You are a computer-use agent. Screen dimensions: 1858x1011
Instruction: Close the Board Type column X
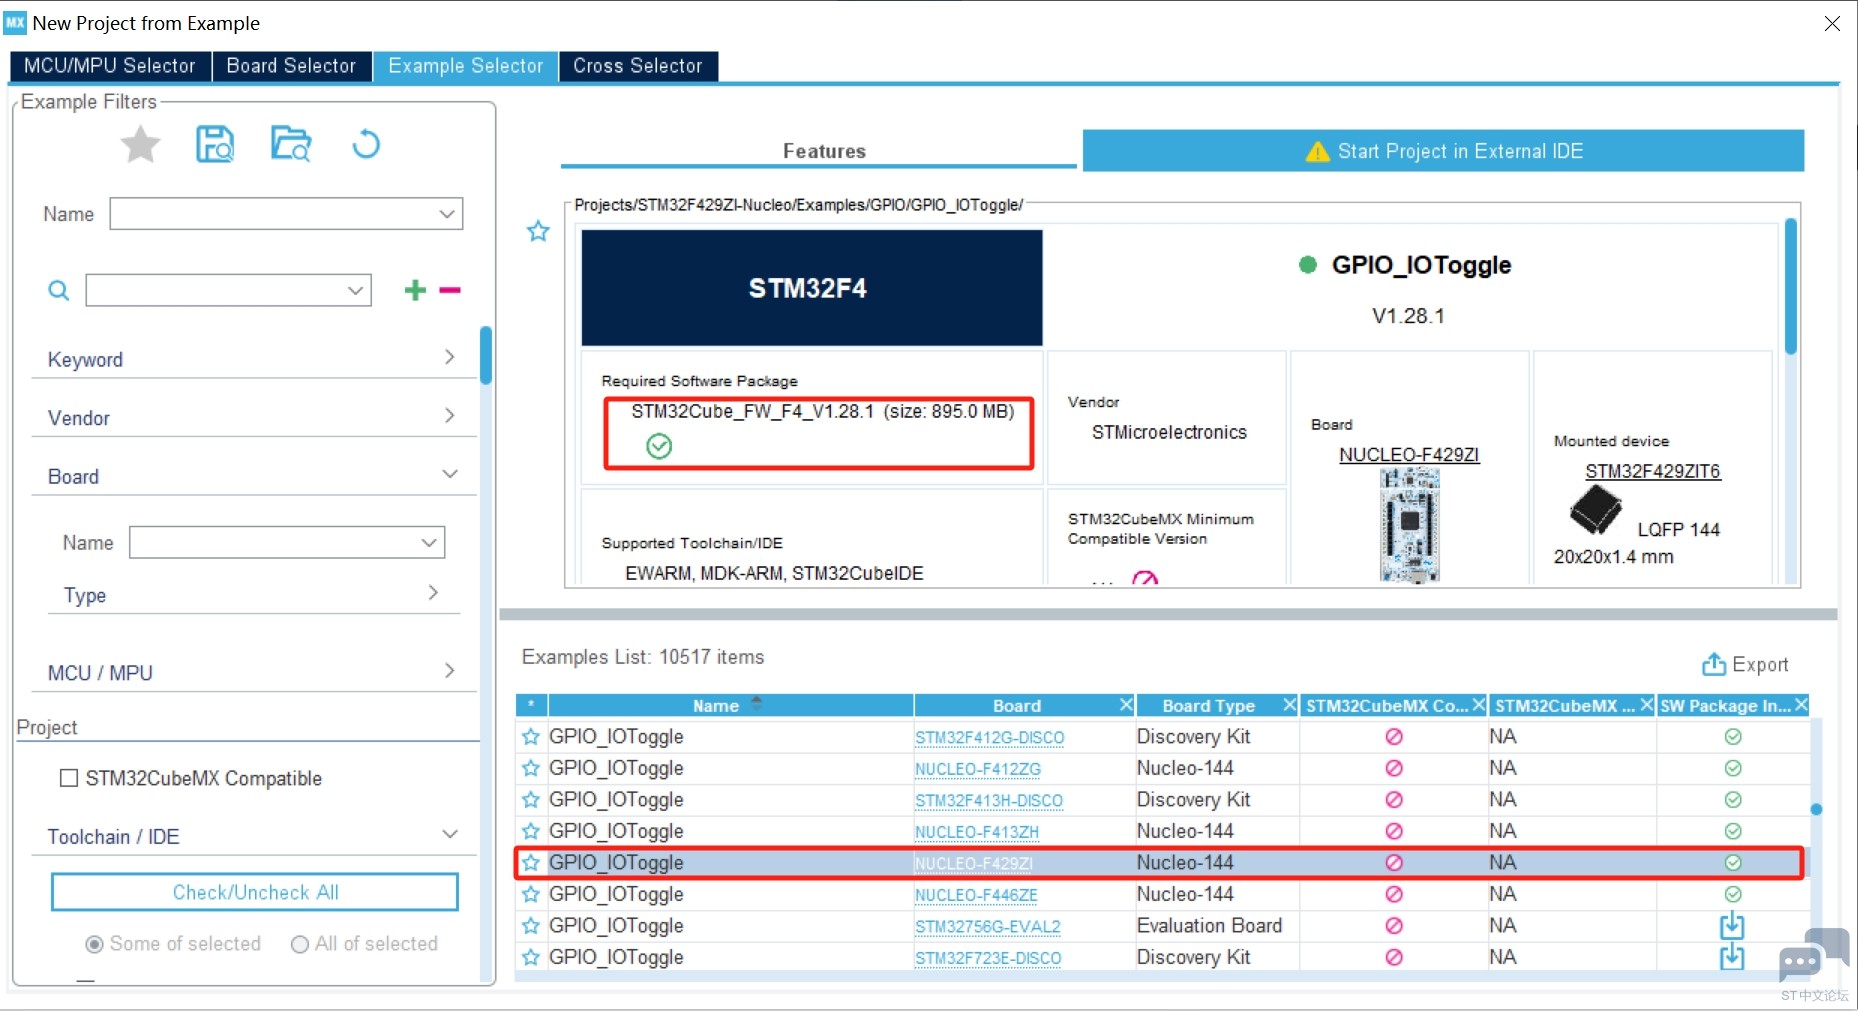(1290, 705)
